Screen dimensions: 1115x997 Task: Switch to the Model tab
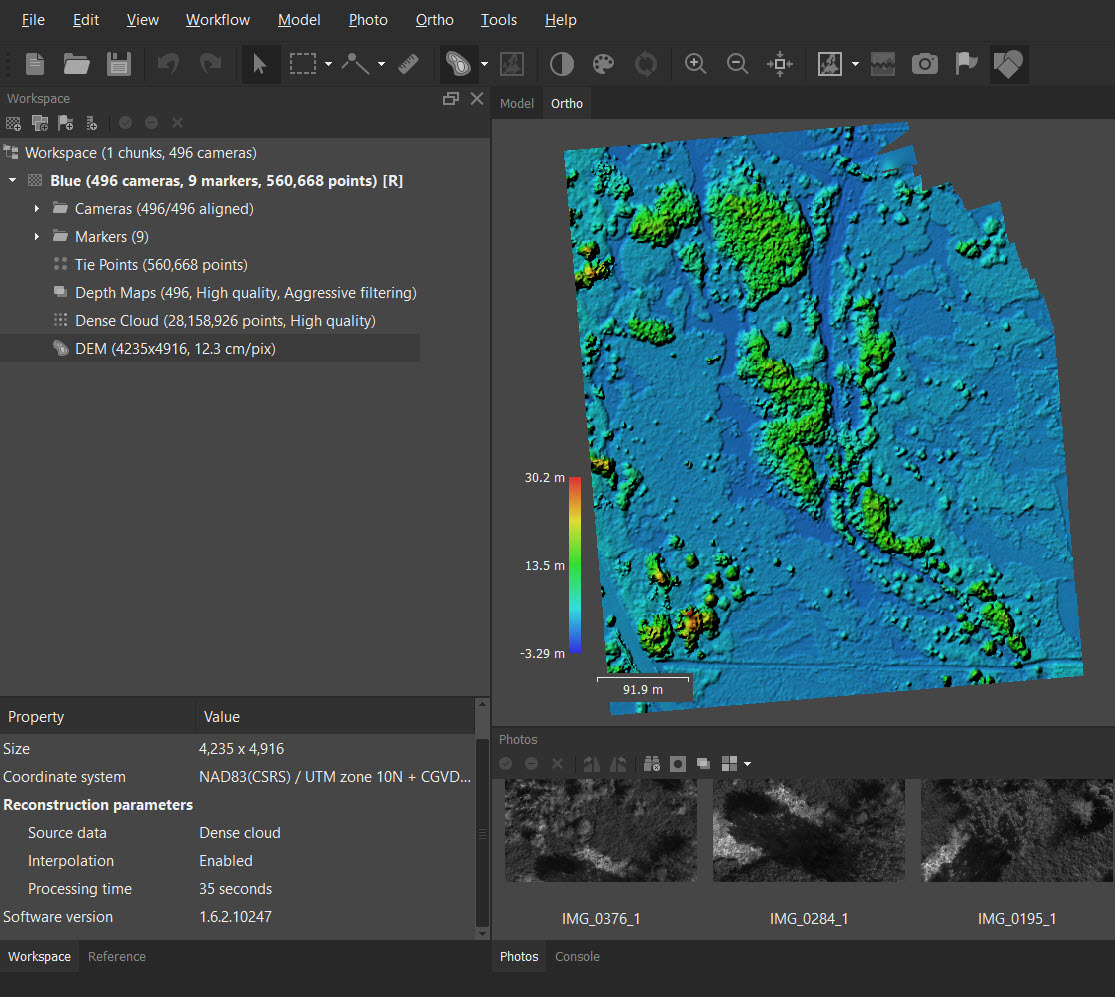[517, 103]
